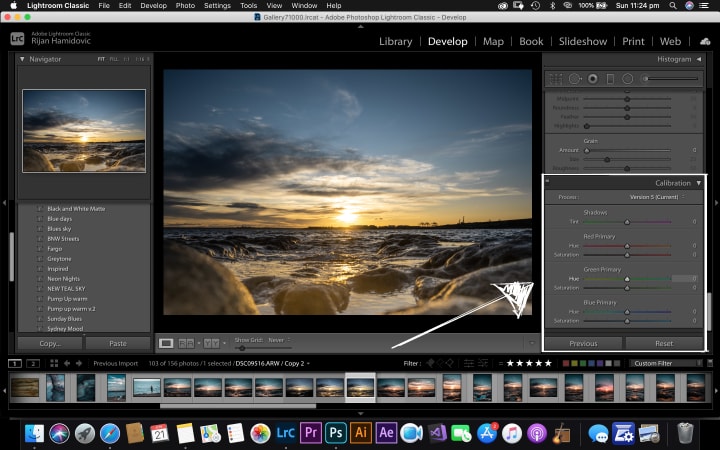Screen dimensions: 720x450
Task: Select the Adjustment Brush tool
Action: coord(670,79)
